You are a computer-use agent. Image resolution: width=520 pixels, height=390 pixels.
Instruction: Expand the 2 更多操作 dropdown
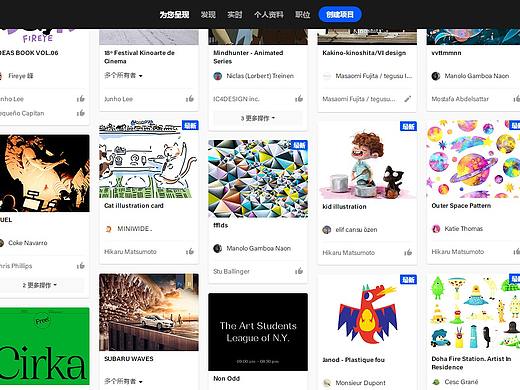pos(39,285)
